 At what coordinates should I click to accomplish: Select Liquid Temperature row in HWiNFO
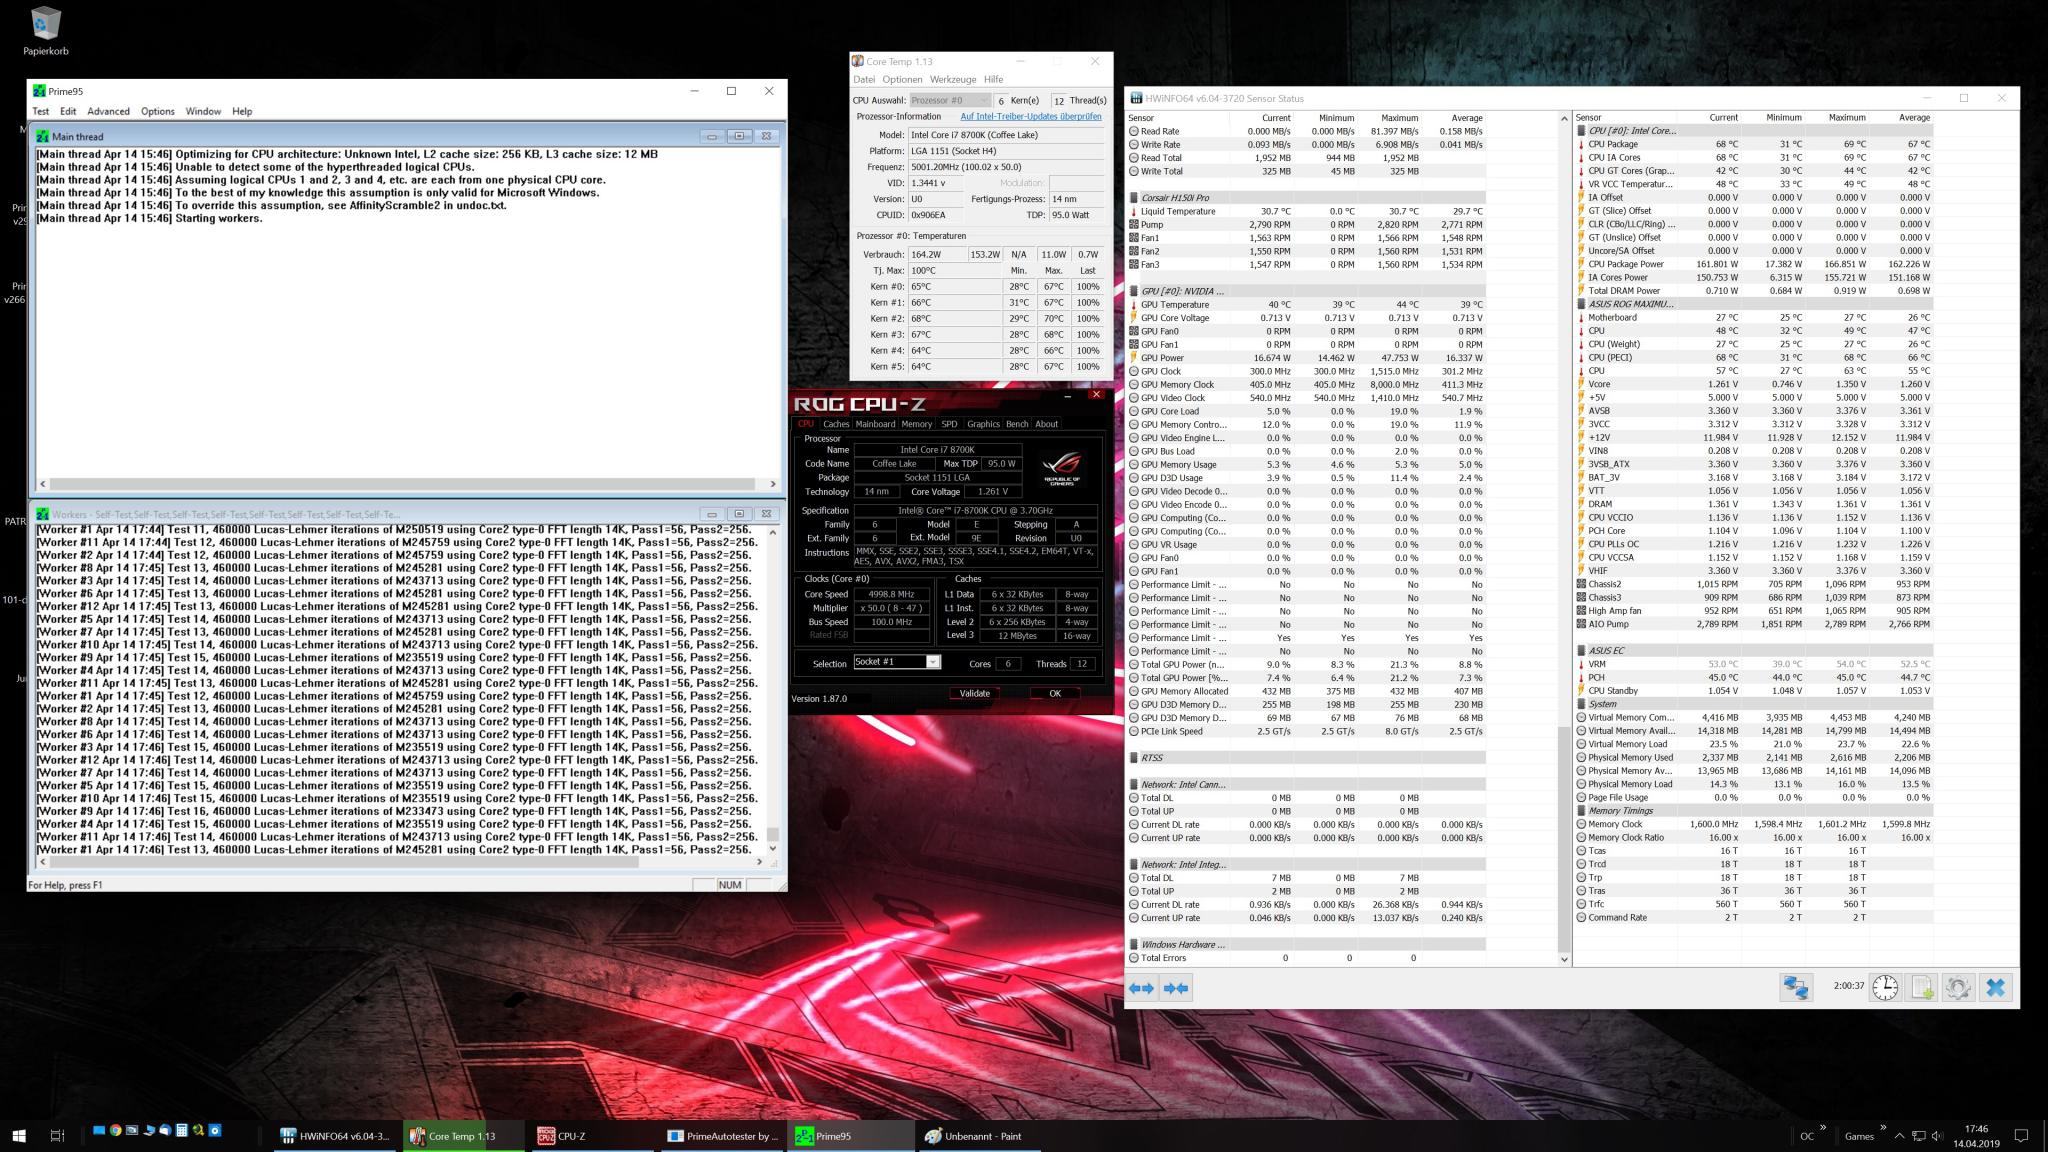pos(1308,211)
